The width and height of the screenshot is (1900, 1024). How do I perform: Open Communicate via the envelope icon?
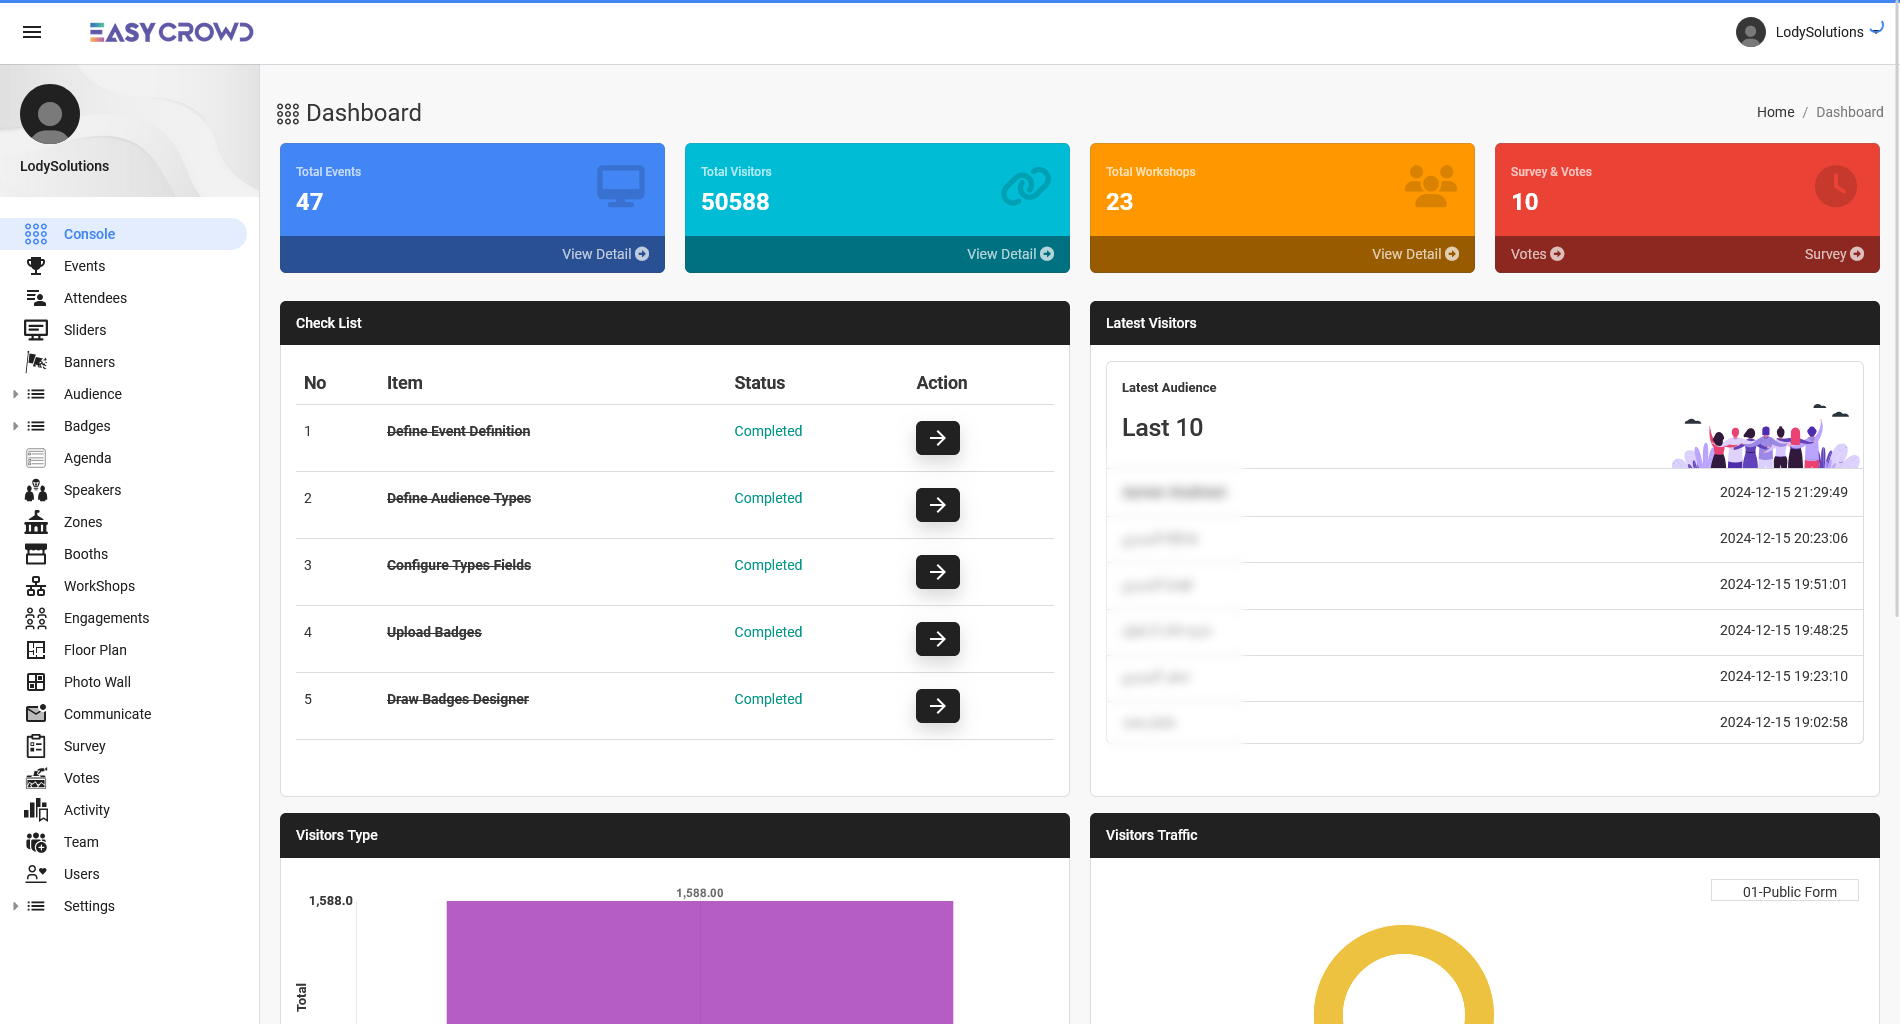tap(36, 714)
